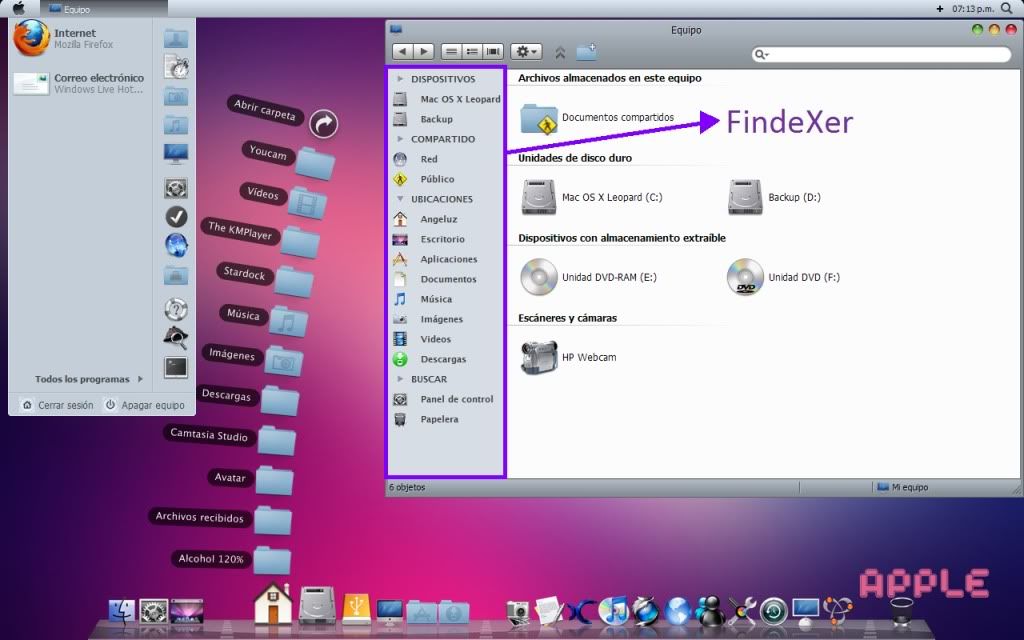Select the Equipo taskbar item

click(103, 9)
